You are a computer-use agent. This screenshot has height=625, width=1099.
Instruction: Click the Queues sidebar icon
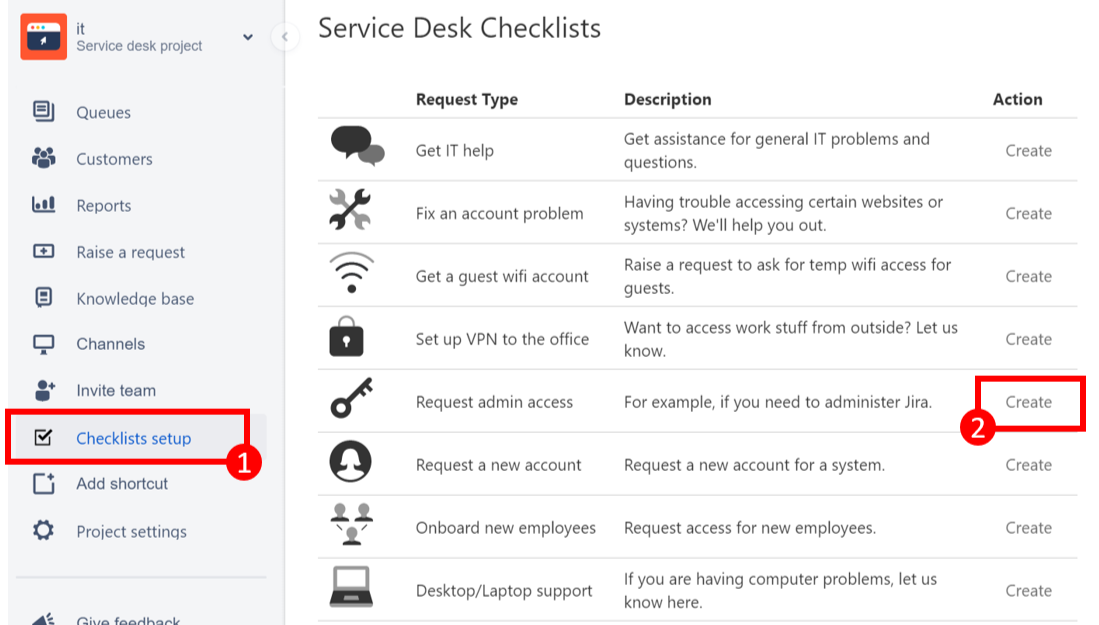coord(43,112)
